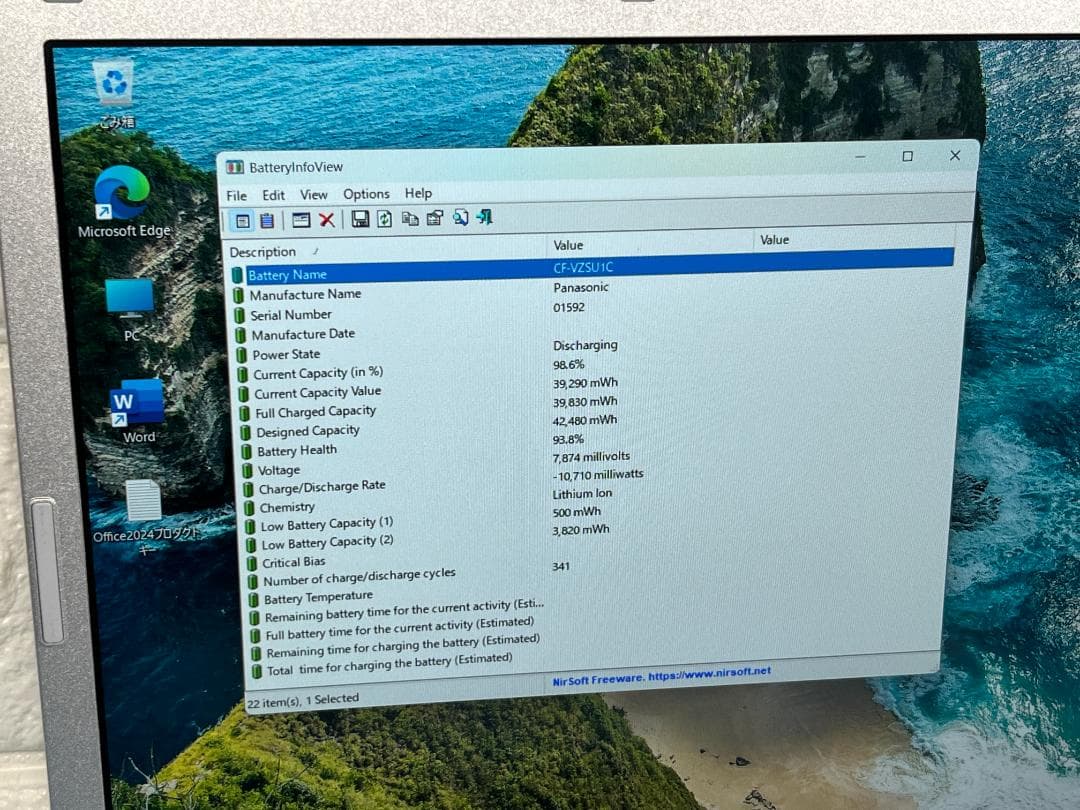Copy selected items using the toolbar copy icon
This screenshot has width=1080, height=810.
410,219
